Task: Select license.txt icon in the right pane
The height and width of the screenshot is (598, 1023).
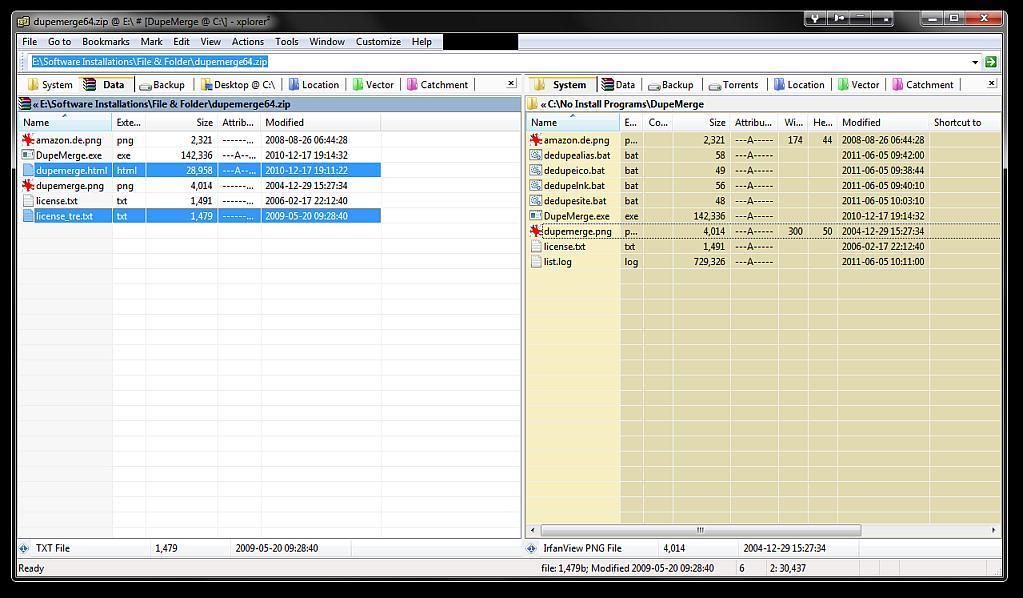Action: click(x=536, y=247)
